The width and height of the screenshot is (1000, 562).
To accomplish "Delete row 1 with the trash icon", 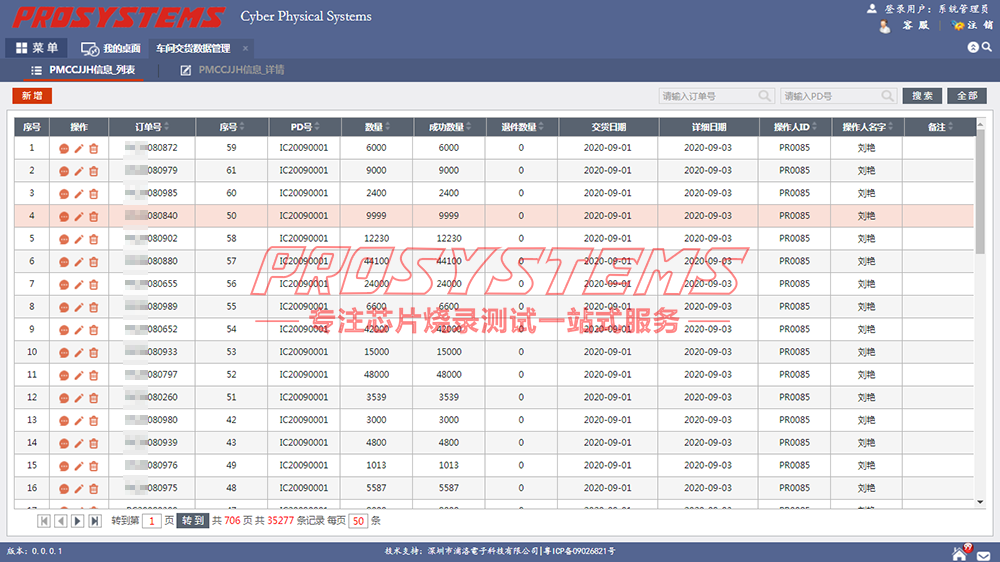I will [x=94, y=149].
